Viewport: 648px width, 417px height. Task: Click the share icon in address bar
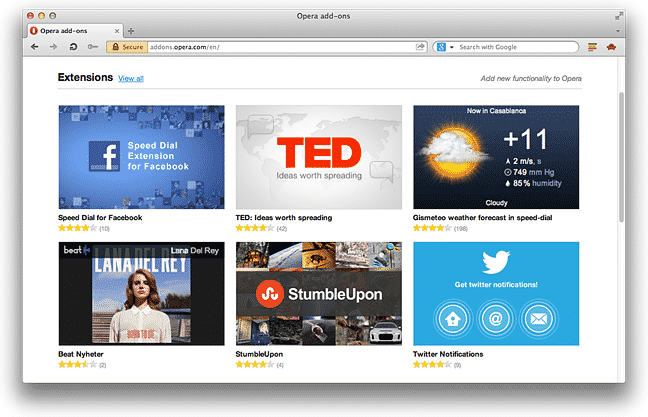pos(420,47)
